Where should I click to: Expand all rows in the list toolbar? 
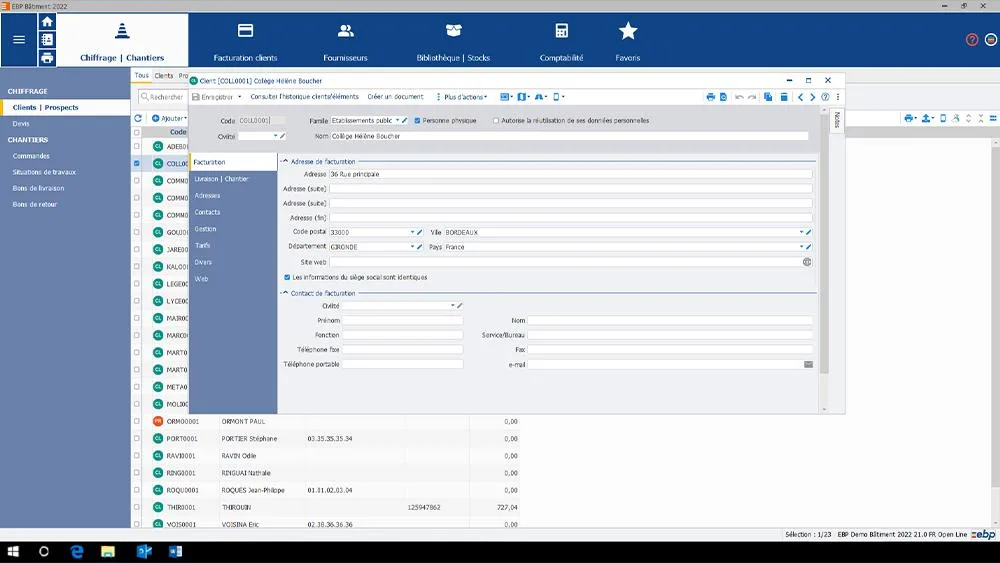coord(968,118)
